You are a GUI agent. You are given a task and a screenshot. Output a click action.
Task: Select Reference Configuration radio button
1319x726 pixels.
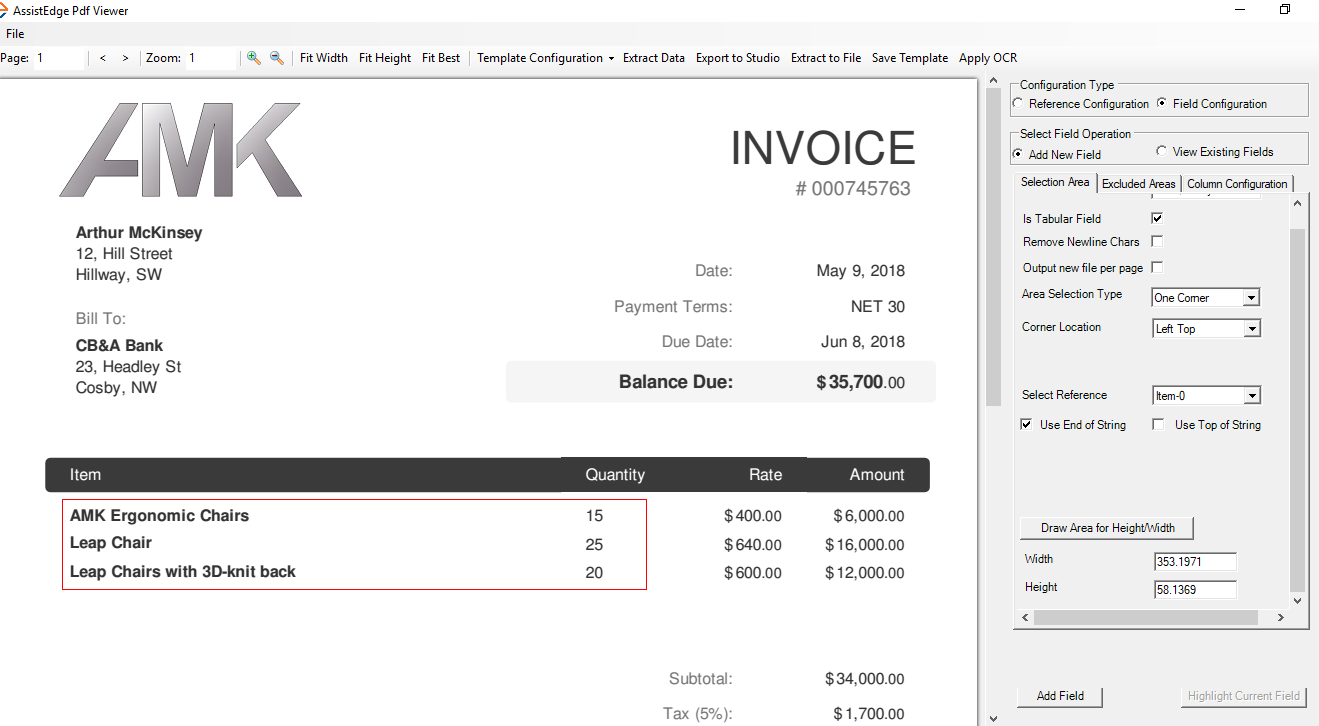coord(1018,103)
